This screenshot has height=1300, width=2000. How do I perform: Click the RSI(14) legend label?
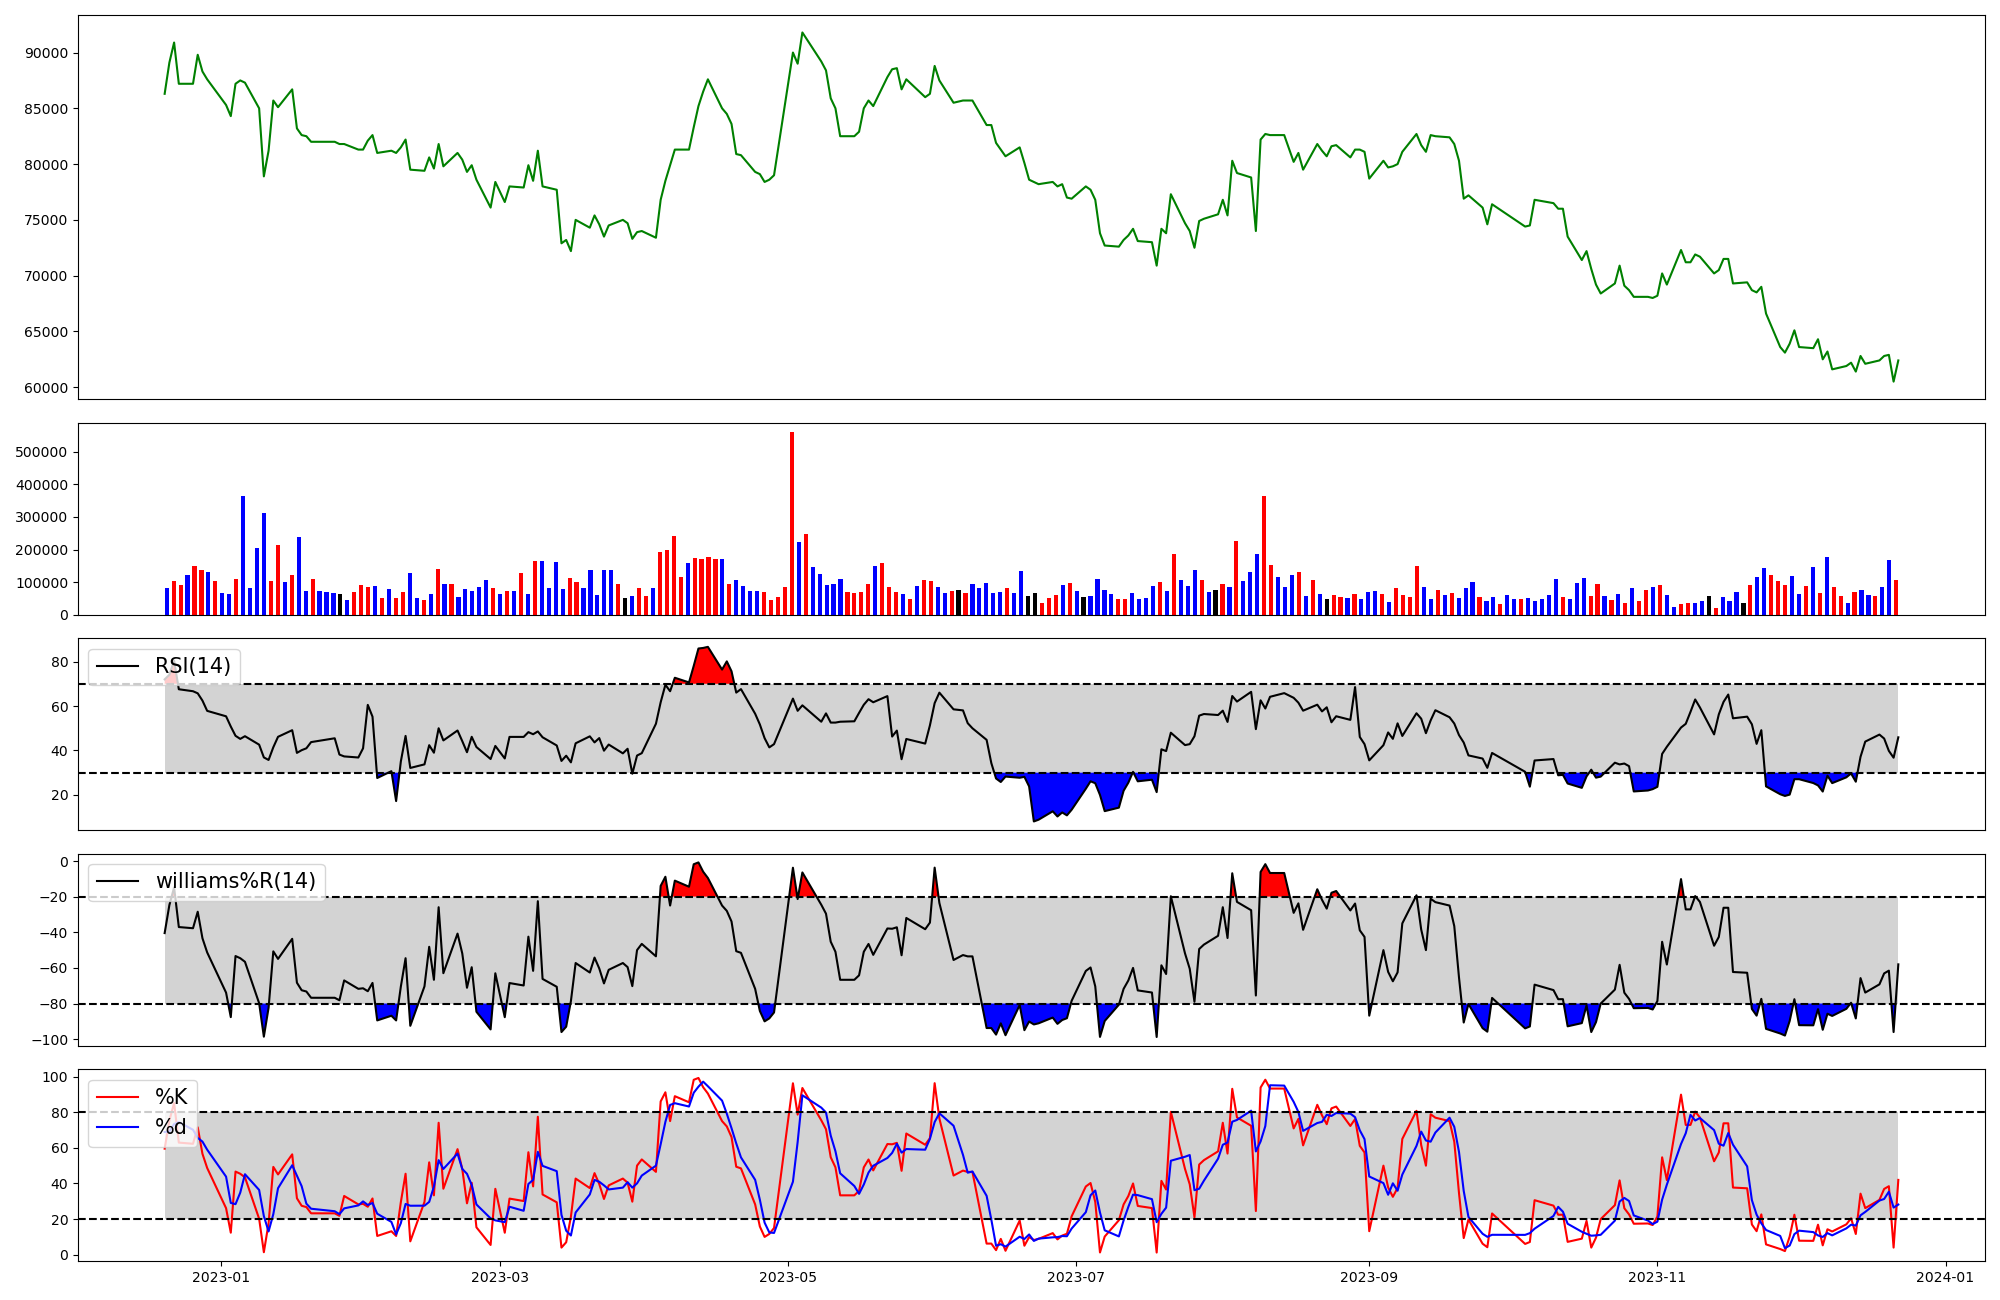[192, 666]
